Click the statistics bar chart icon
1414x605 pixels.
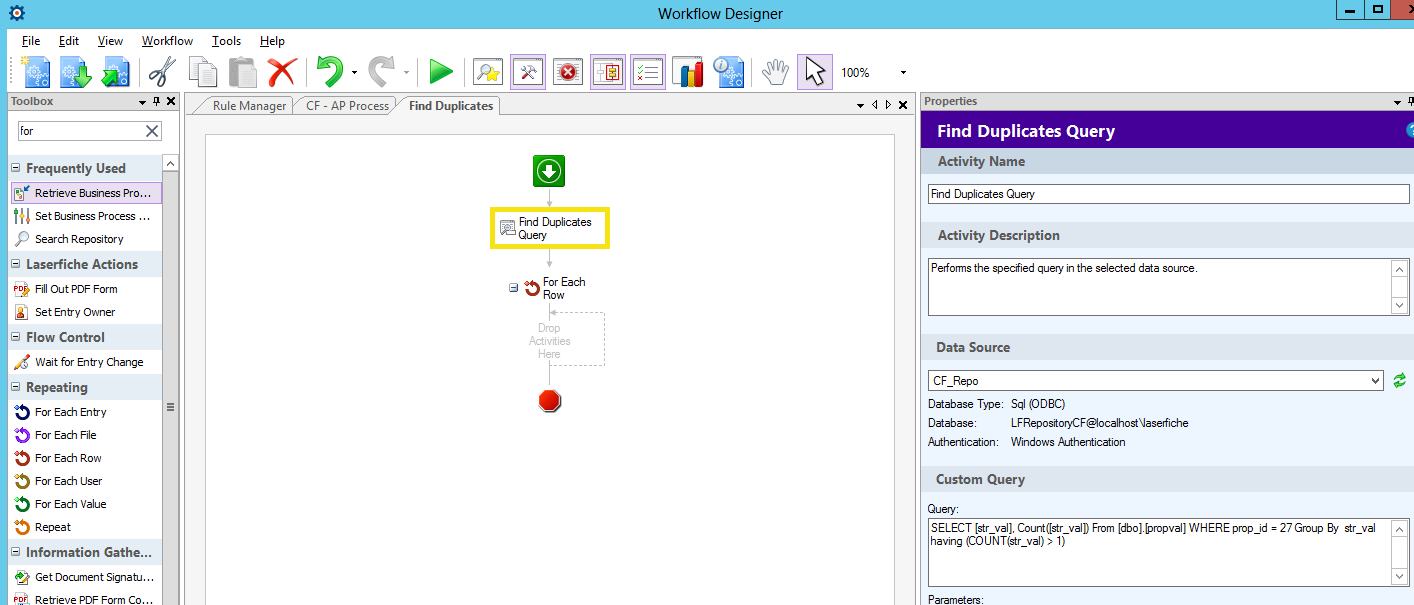tap(687, 72)
